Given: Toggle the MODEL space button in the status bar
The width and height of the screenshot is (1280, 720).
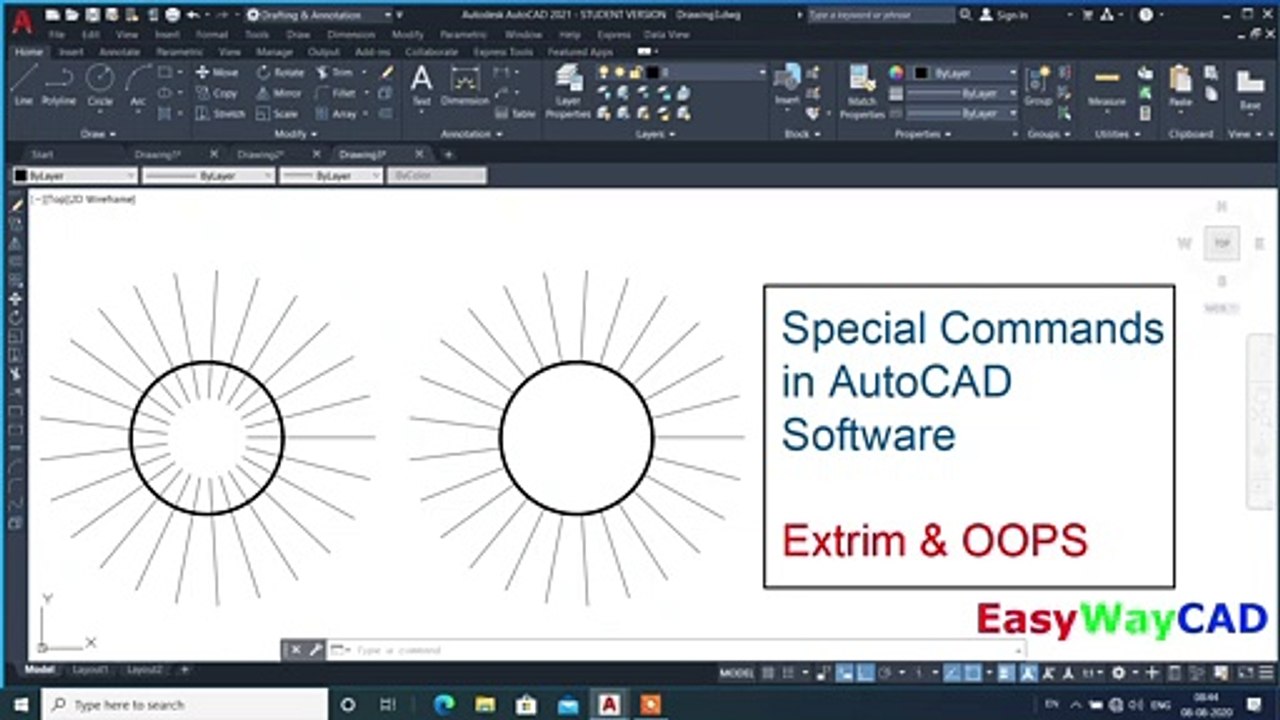Looking at the screenshot, I should (x=736, y=674).
